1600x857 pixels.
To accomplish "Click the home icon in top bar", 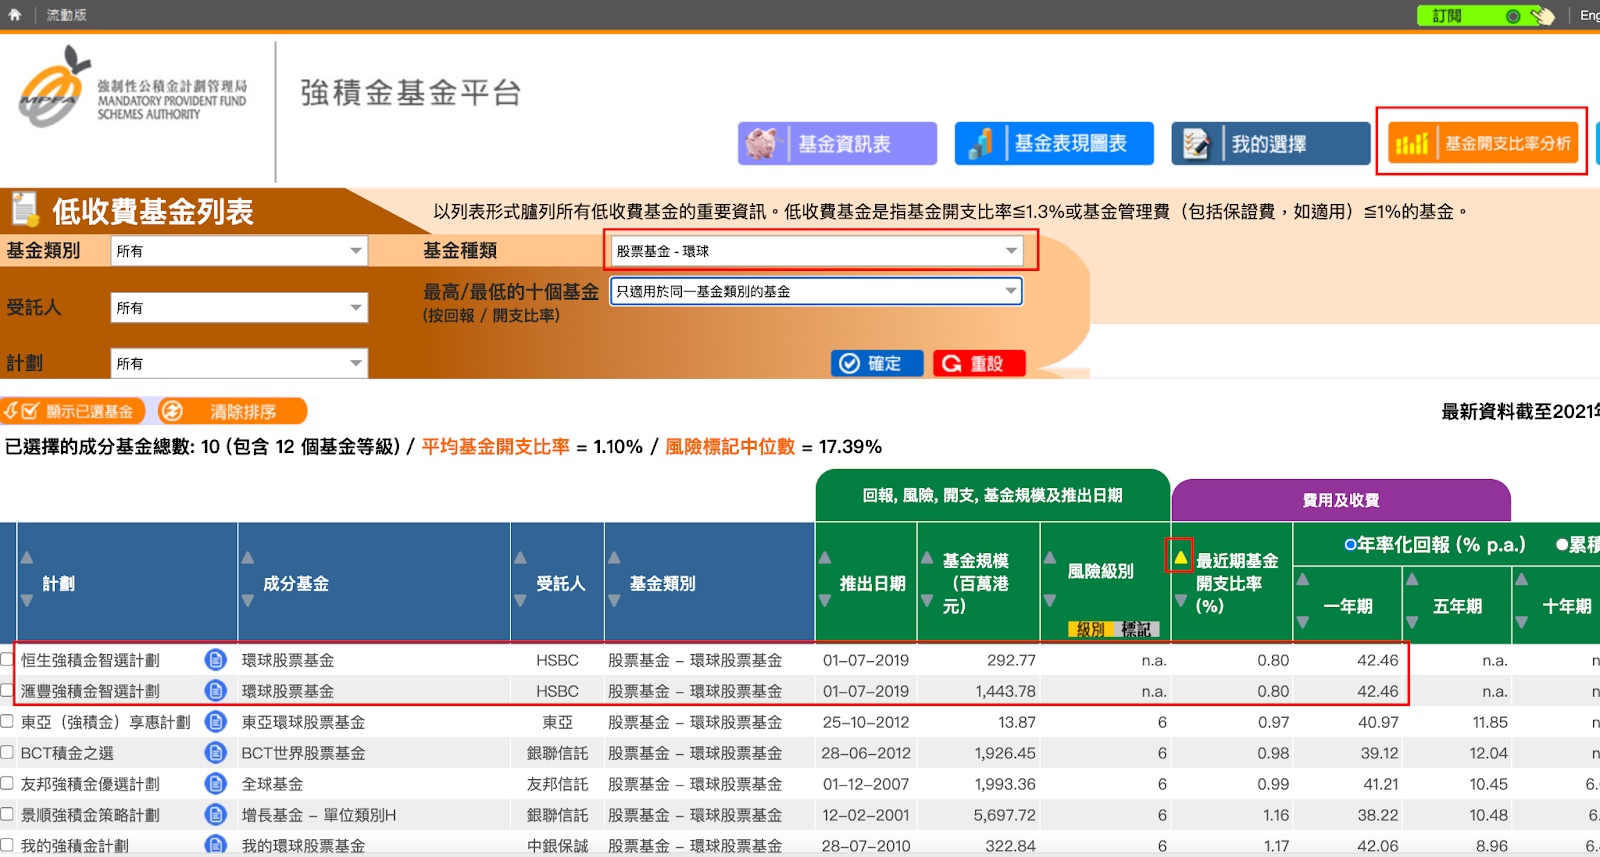I will (15, 15).
